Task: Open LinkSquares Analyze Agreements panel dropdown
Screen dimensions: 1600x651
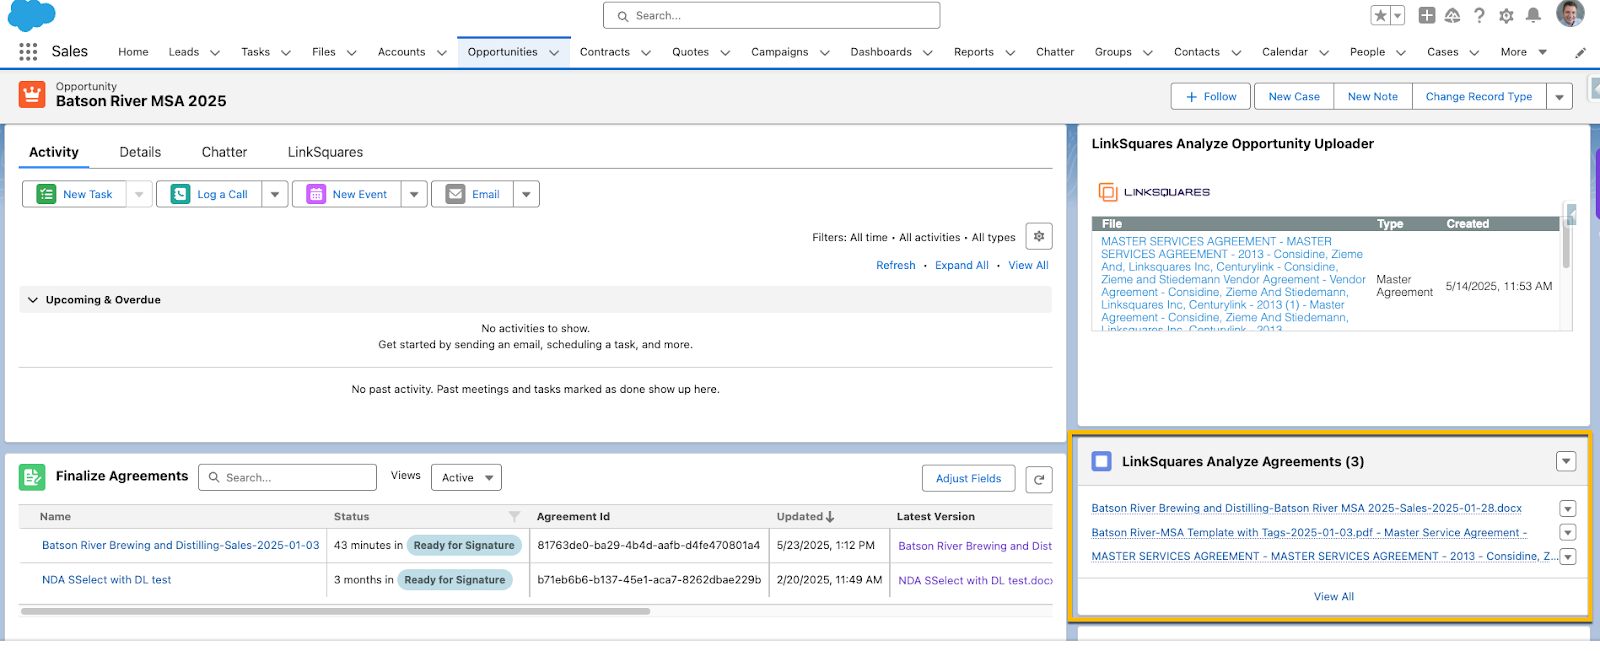Action: click(1566, 461)
